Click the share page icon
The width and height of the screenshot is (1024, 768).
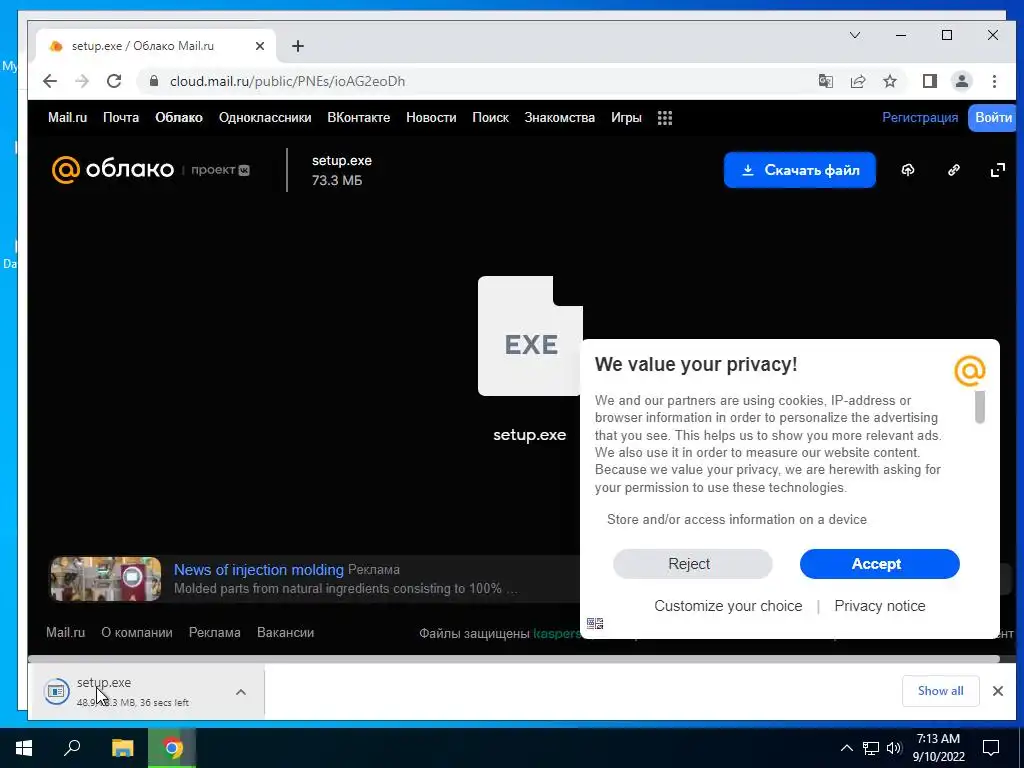click(x=857, y=81)
